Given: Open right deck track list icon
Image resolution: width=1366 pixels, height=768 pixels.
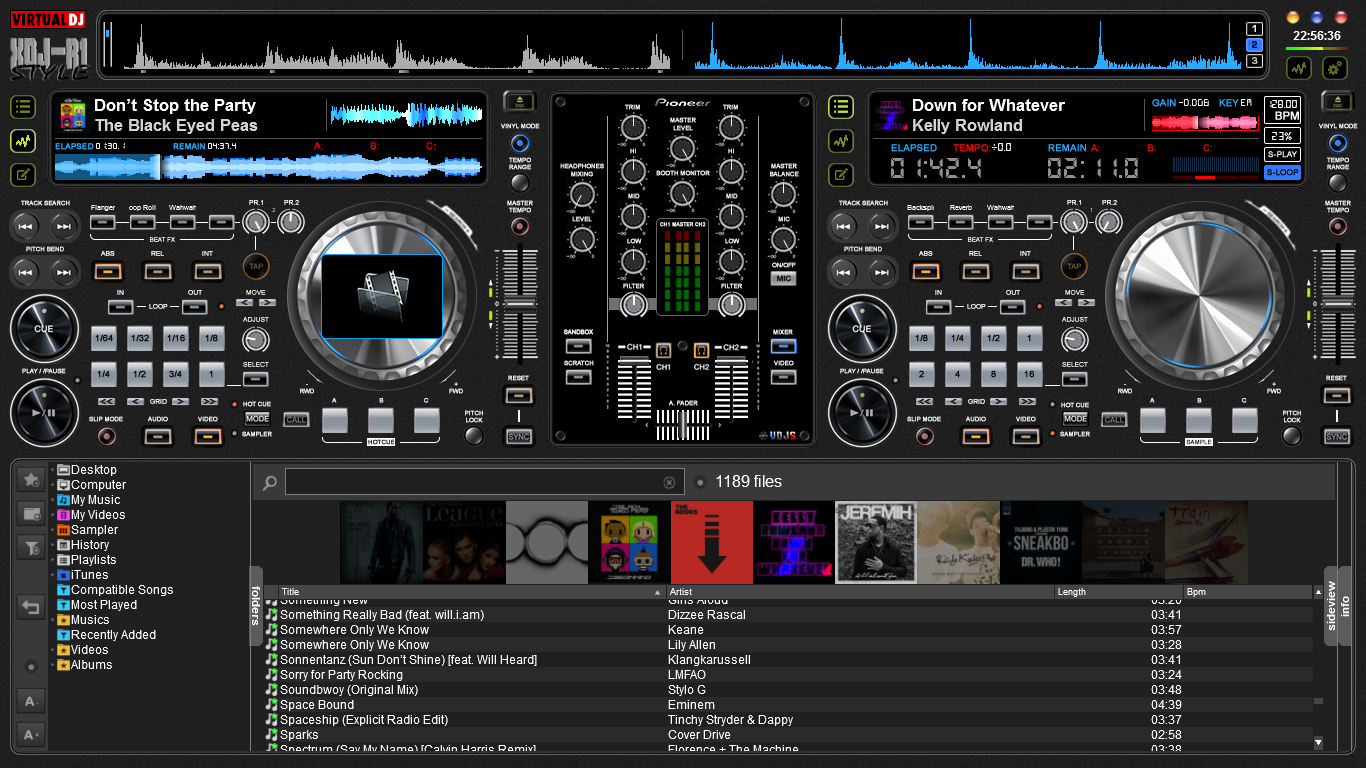Looking at the screenshot, I should pyautogui.click(x=841, y=107).
